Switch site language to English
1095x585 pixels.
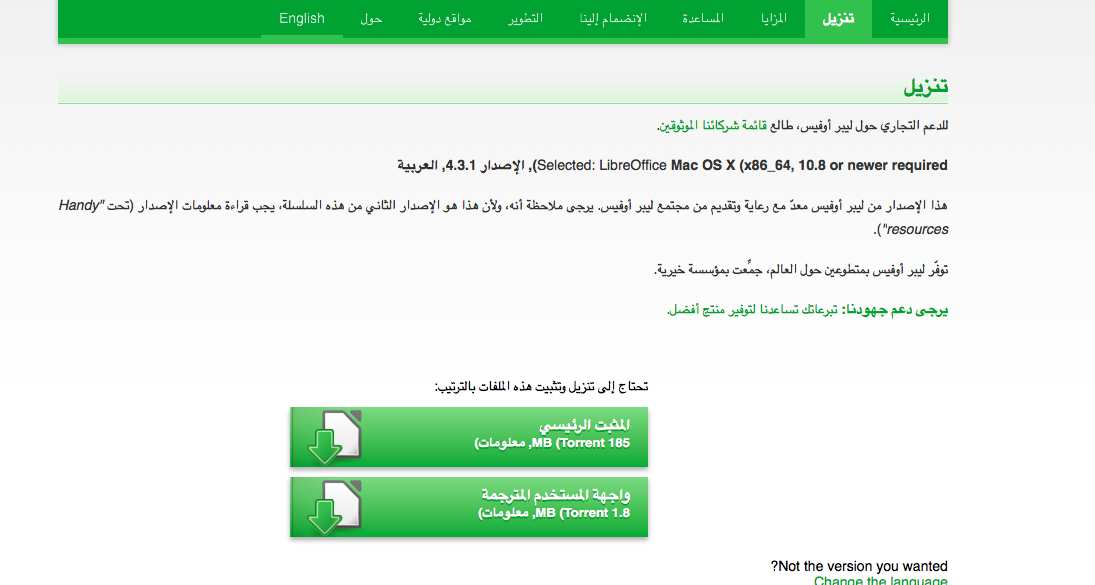click(302, 19)
